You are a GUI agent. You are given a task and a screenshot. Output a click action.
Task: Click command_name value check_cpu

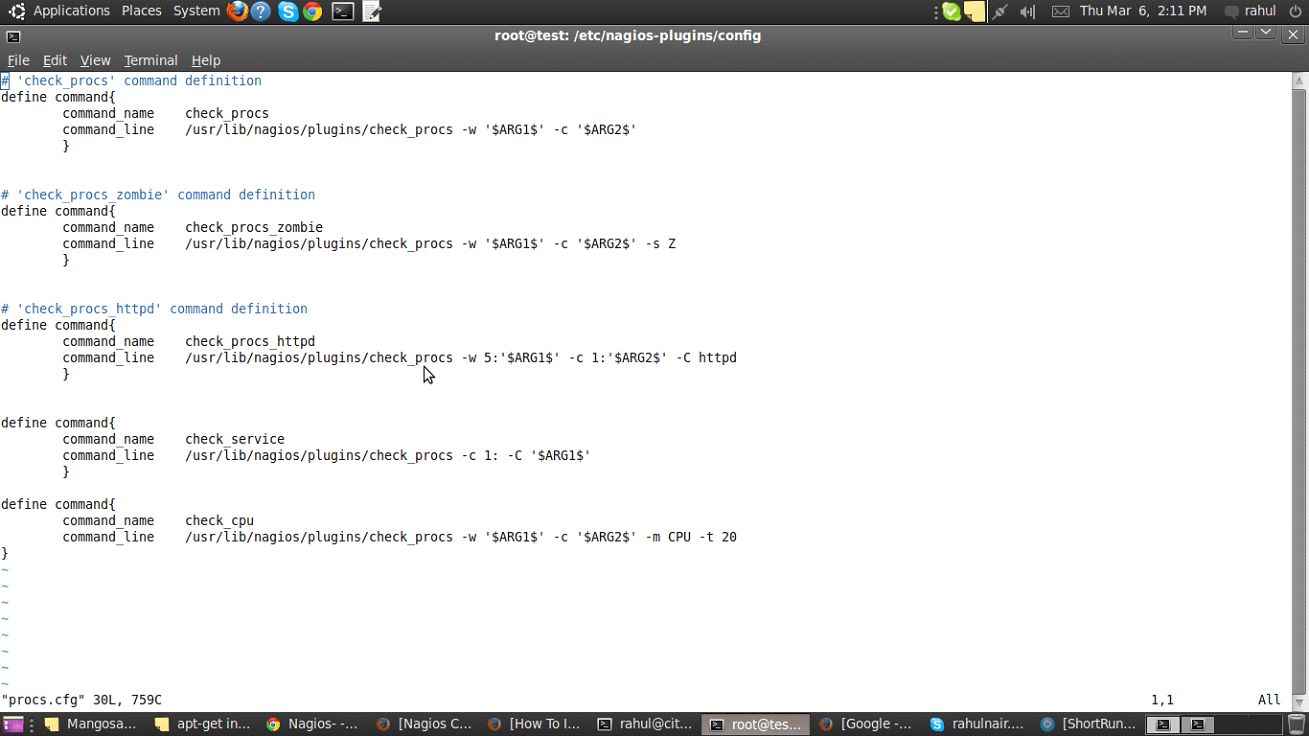(219, 521)
